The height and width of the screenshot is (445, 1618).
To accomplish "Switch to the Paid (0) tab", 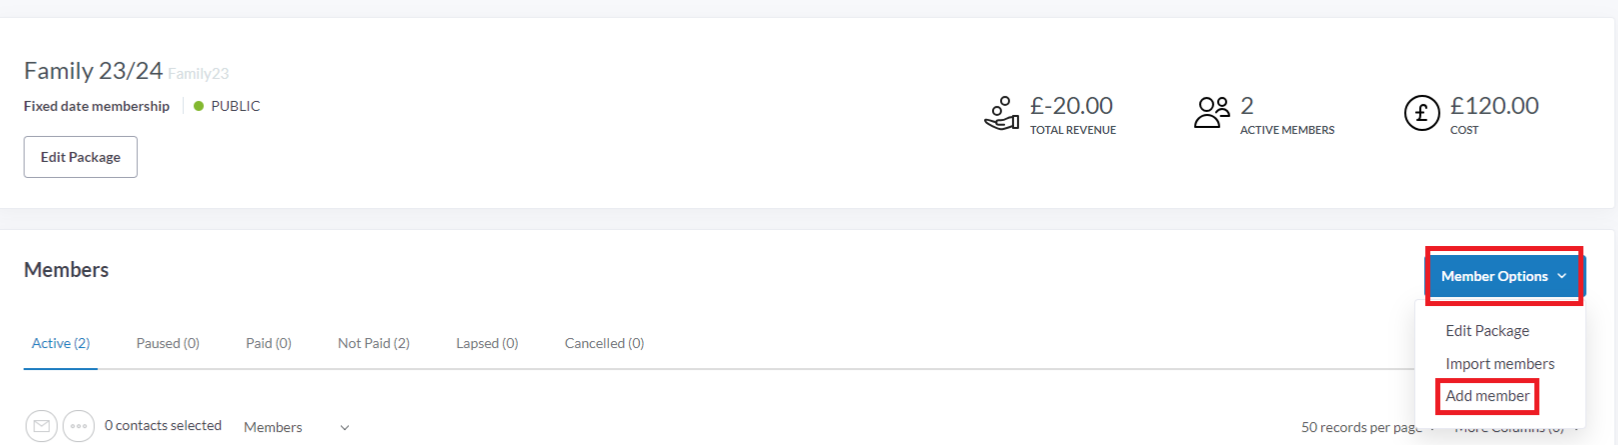I will pos(269,343).
